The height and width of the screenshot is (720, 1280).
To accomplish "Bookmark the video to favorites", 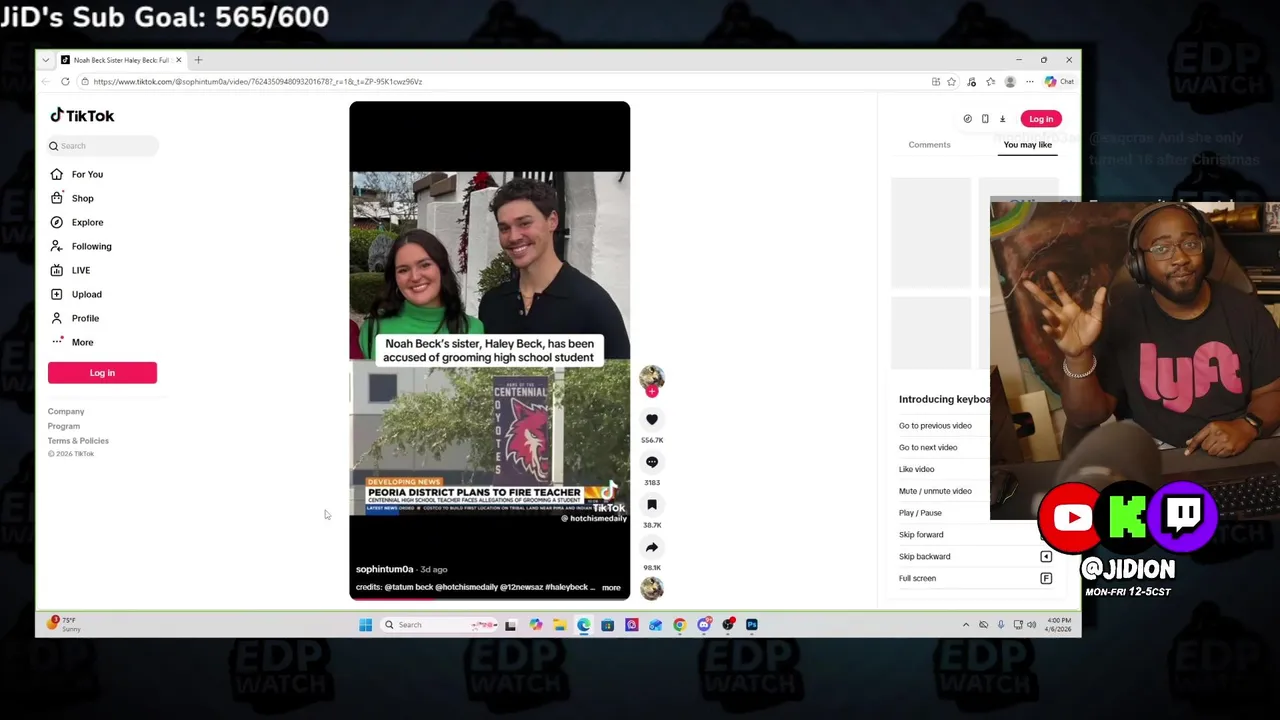I will tap(652, 505).
